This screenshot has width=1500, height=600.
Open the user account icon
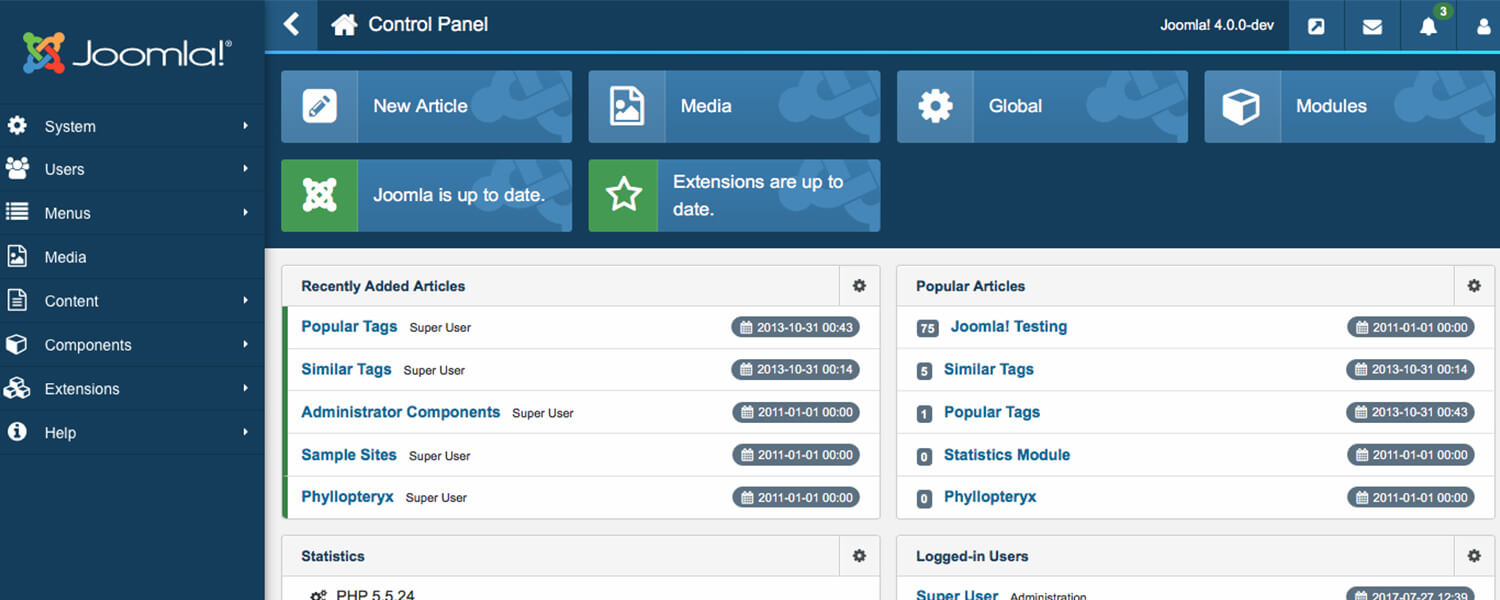click(1484, 27)
